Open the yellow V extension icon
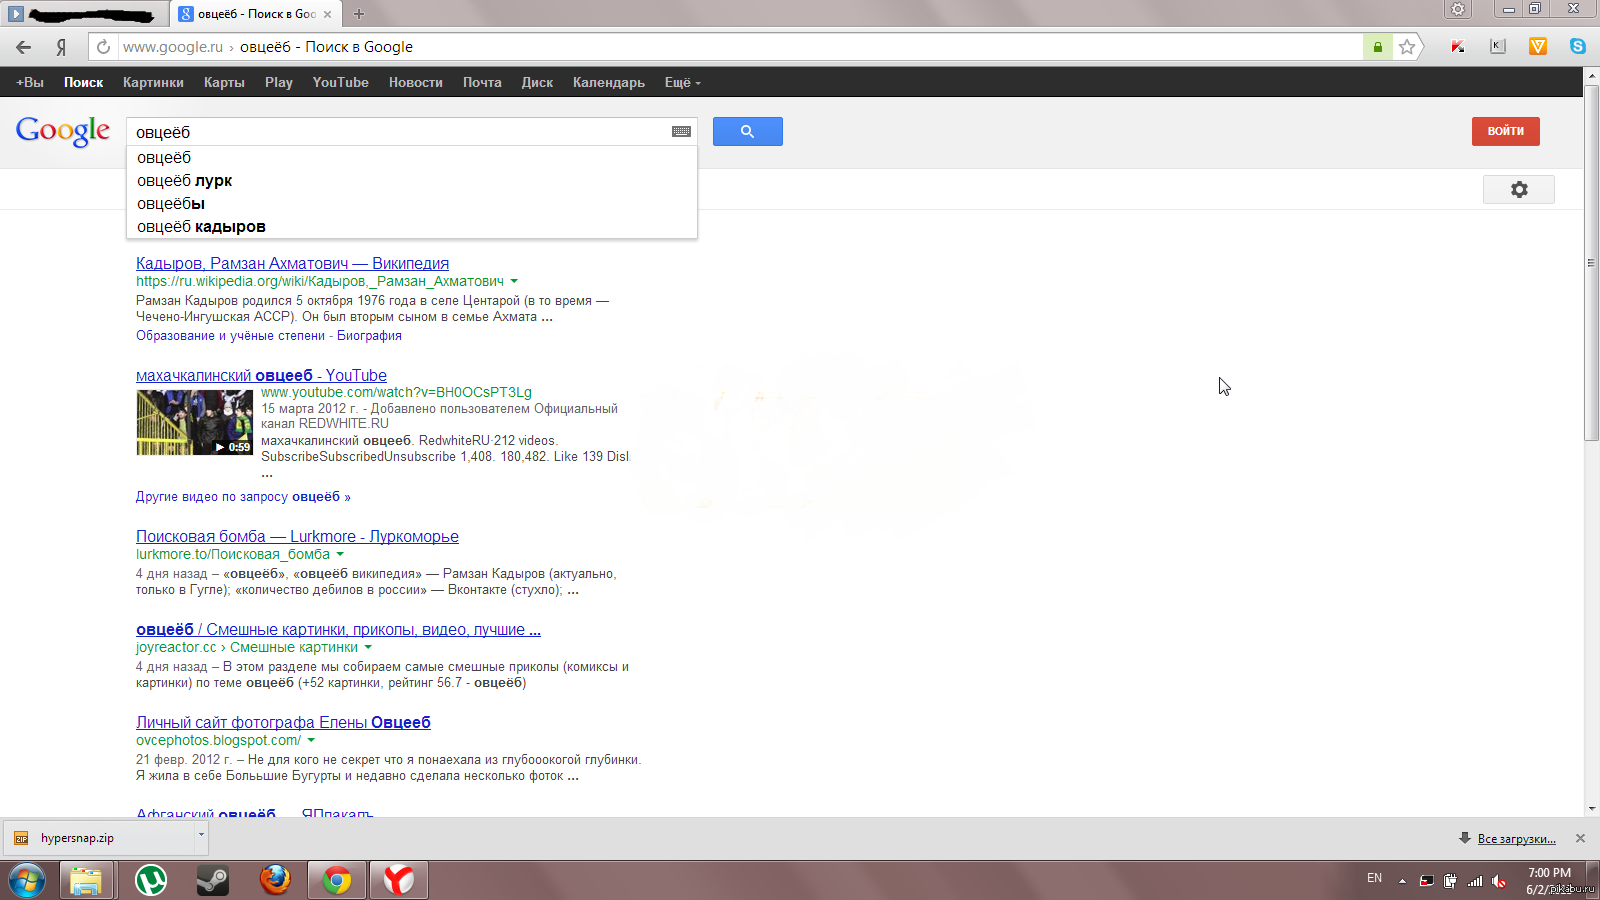 1538,46
